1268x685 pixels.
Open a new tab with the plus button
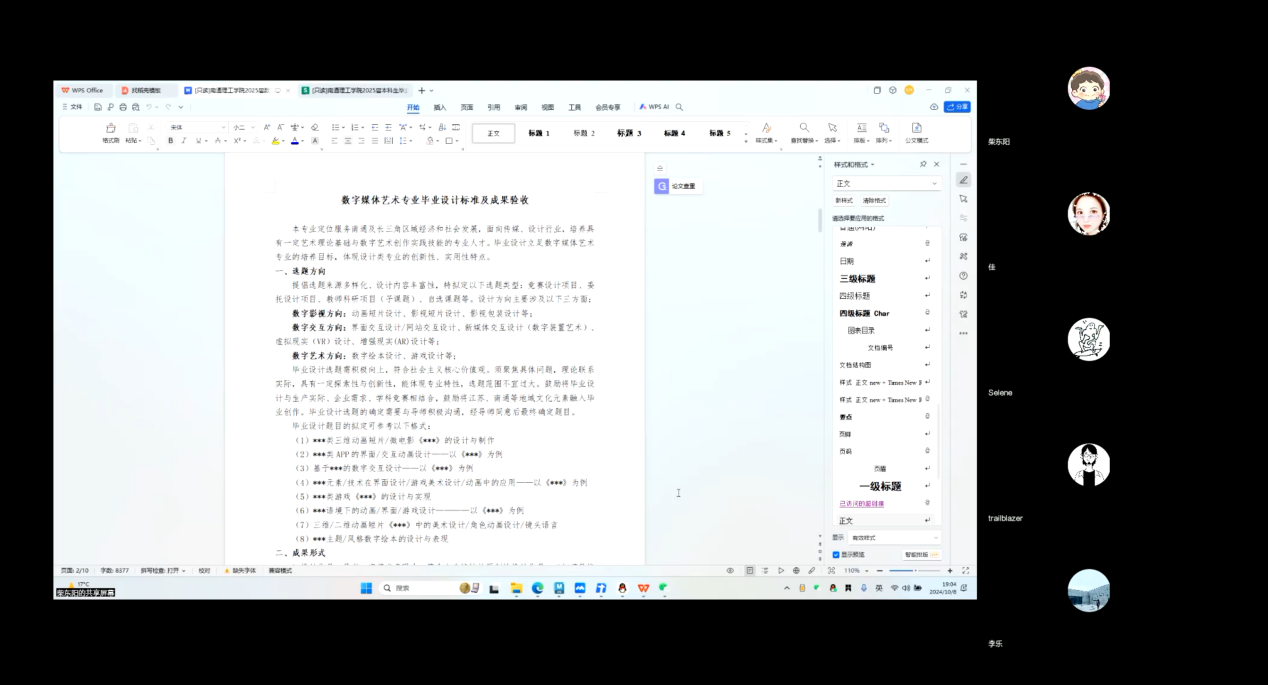click(x=422, y=90)
